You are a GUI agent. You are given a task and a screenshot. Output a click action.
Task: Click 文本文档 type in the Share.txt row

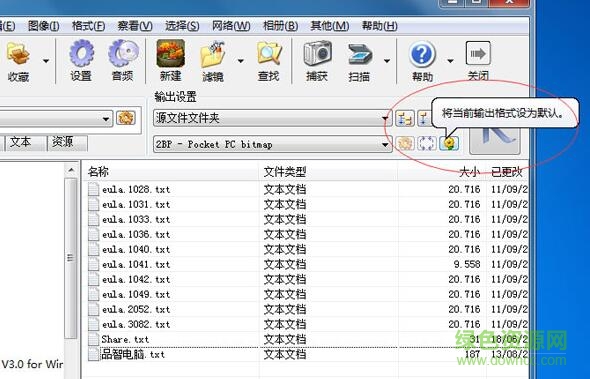coord(285,339)
